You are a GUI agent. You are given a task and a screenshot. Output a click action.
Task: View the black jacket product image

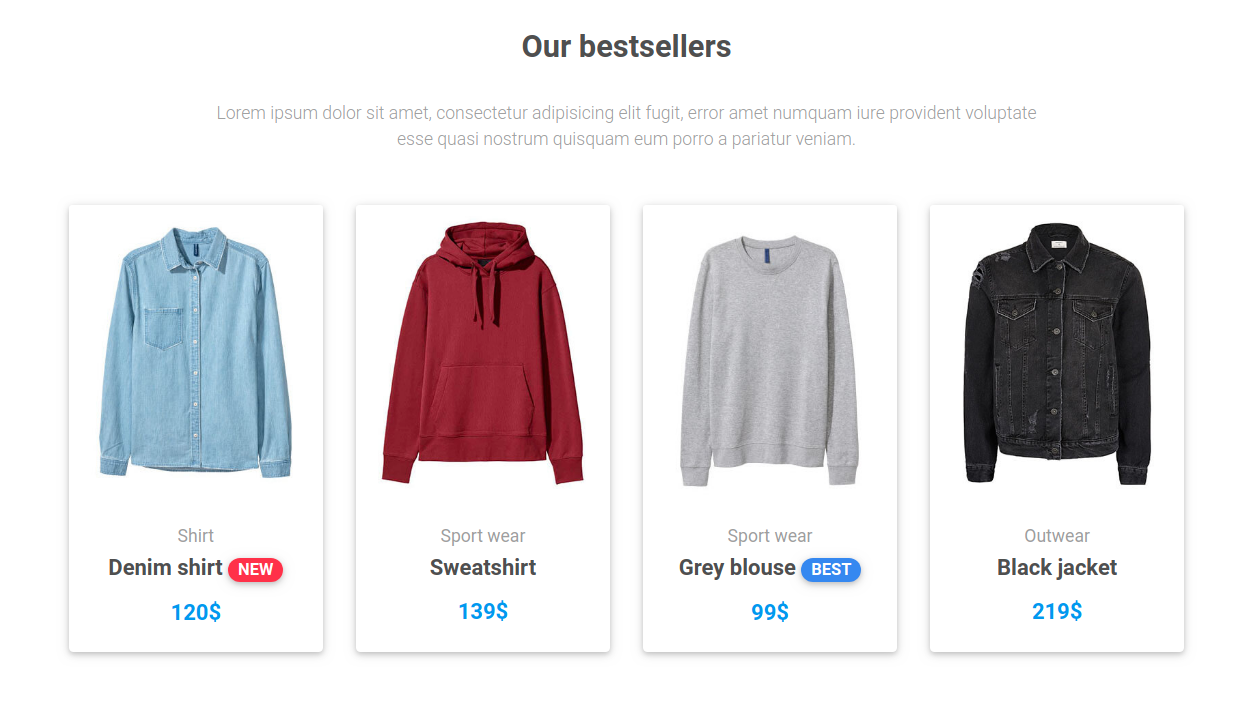[x=1057, y=353]
